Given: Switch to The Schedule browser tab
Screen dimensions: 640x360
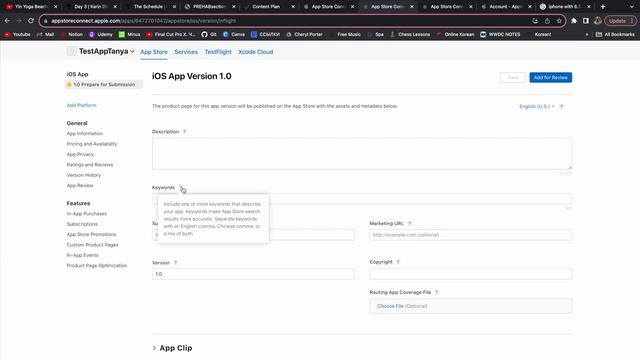Looking at the screenshot, I should tap(149, 7).
